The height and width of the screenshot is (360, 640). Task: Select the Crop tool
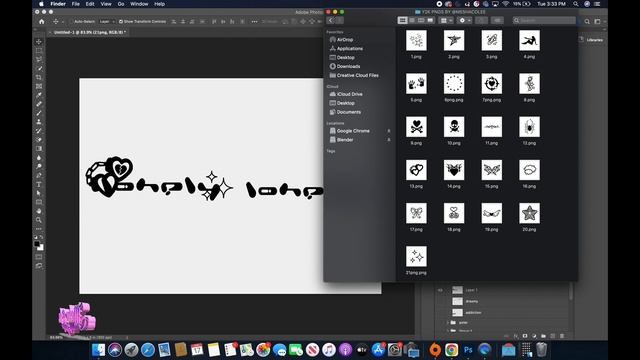39,78
